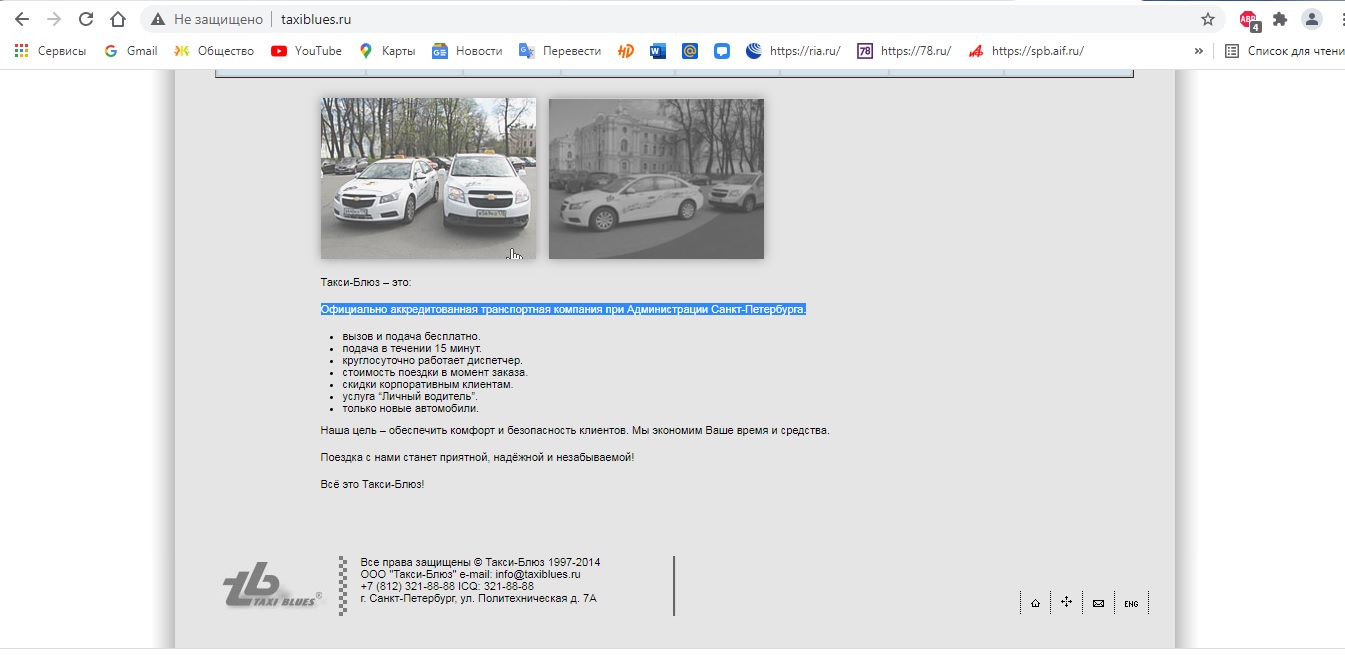1345x655 pixels.
Task: Click the browser Back arrow
Action: (21, 19)
